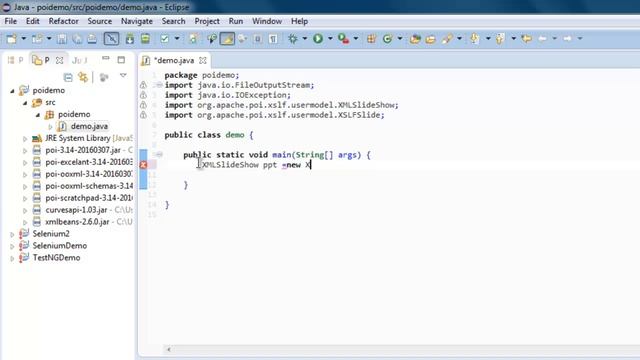Close the *demo.java editor tab
Screen dimensions: 640x360
coord(203,60)
